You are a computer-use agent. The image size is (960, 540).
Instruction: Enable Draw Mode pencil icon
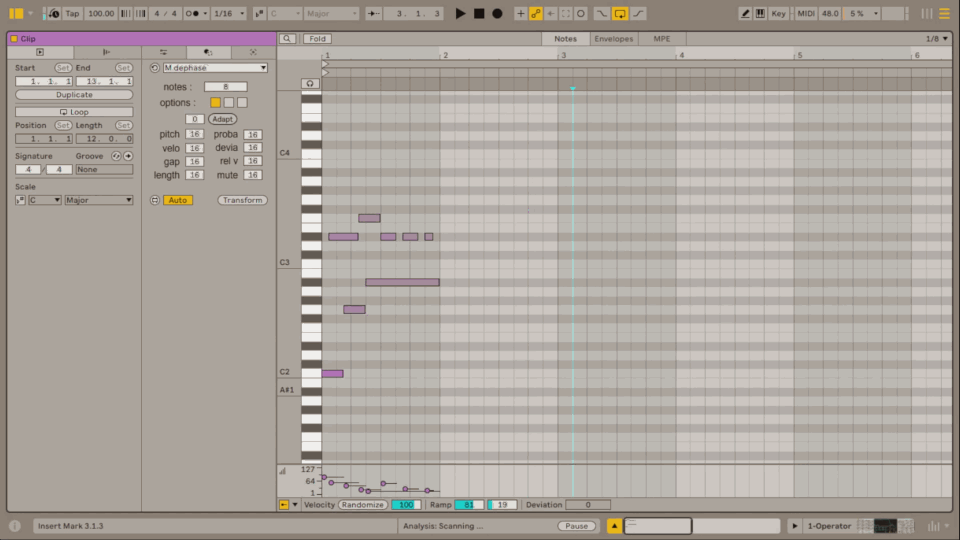746,13
